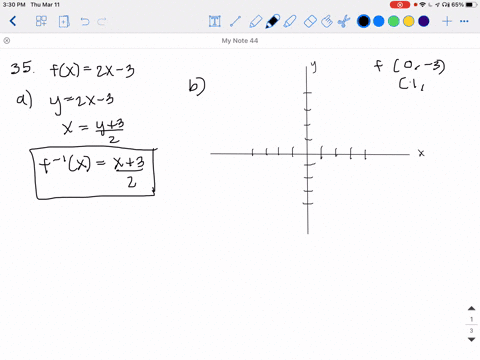Choose the yellow ink color
The width and height of the screenshot is (480, 360).
click(409, 21)
